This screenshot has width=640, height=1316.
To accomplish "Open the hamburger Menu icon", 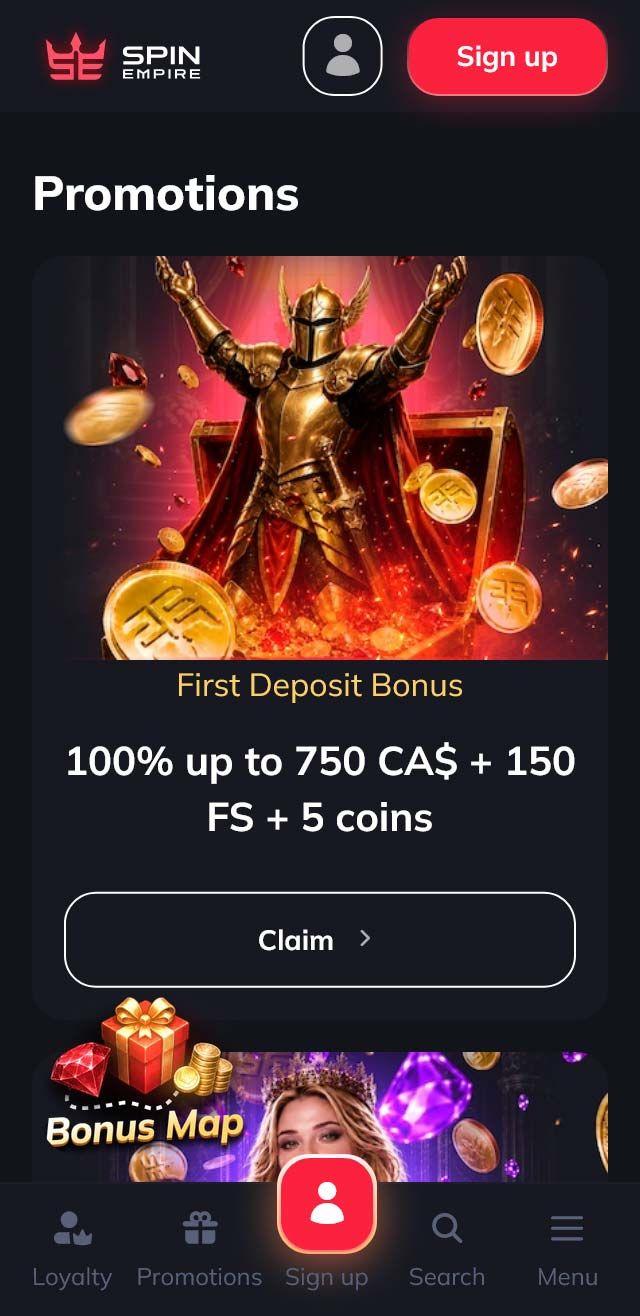I will 567,1228.
